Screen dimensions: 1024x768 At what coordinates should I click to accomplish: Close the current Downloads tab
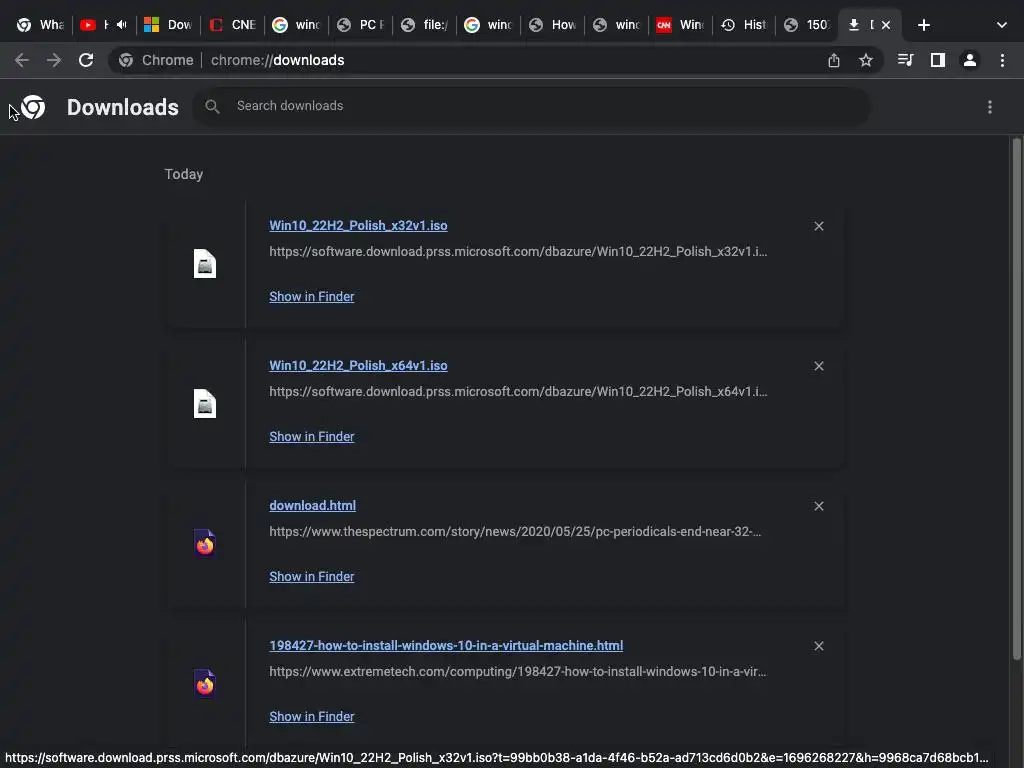[x=886, y=25]
